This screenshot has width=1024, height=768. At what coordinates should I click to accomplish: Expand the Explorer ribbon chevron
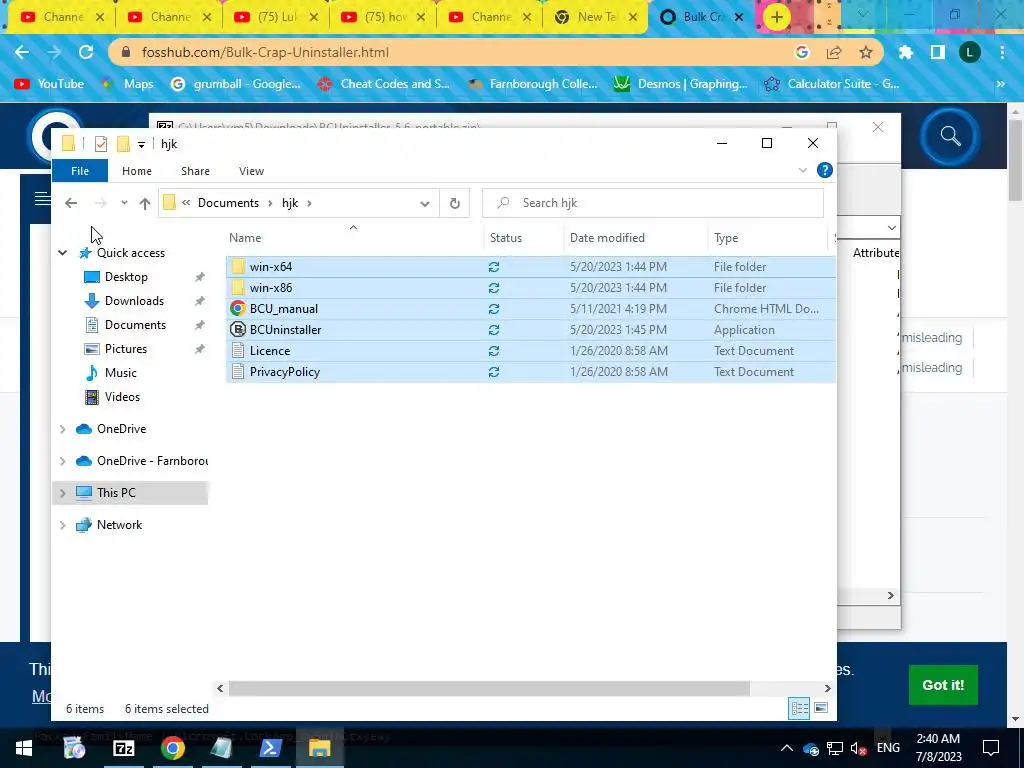click(803, 170)
